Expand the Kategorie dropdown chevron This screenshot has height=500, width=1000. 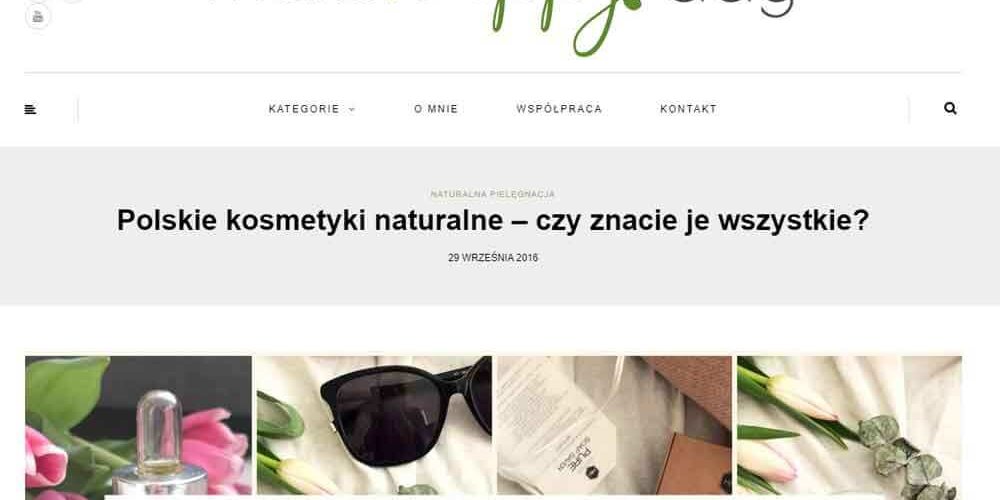[351, 110]
